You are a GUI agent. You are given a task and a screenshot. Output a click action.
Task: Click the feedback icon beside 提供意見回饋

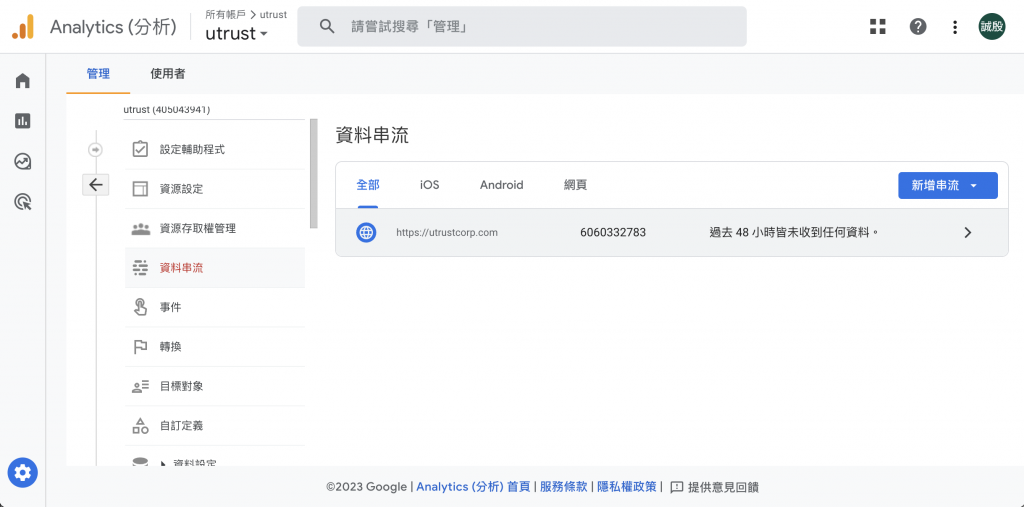(677, 487)
